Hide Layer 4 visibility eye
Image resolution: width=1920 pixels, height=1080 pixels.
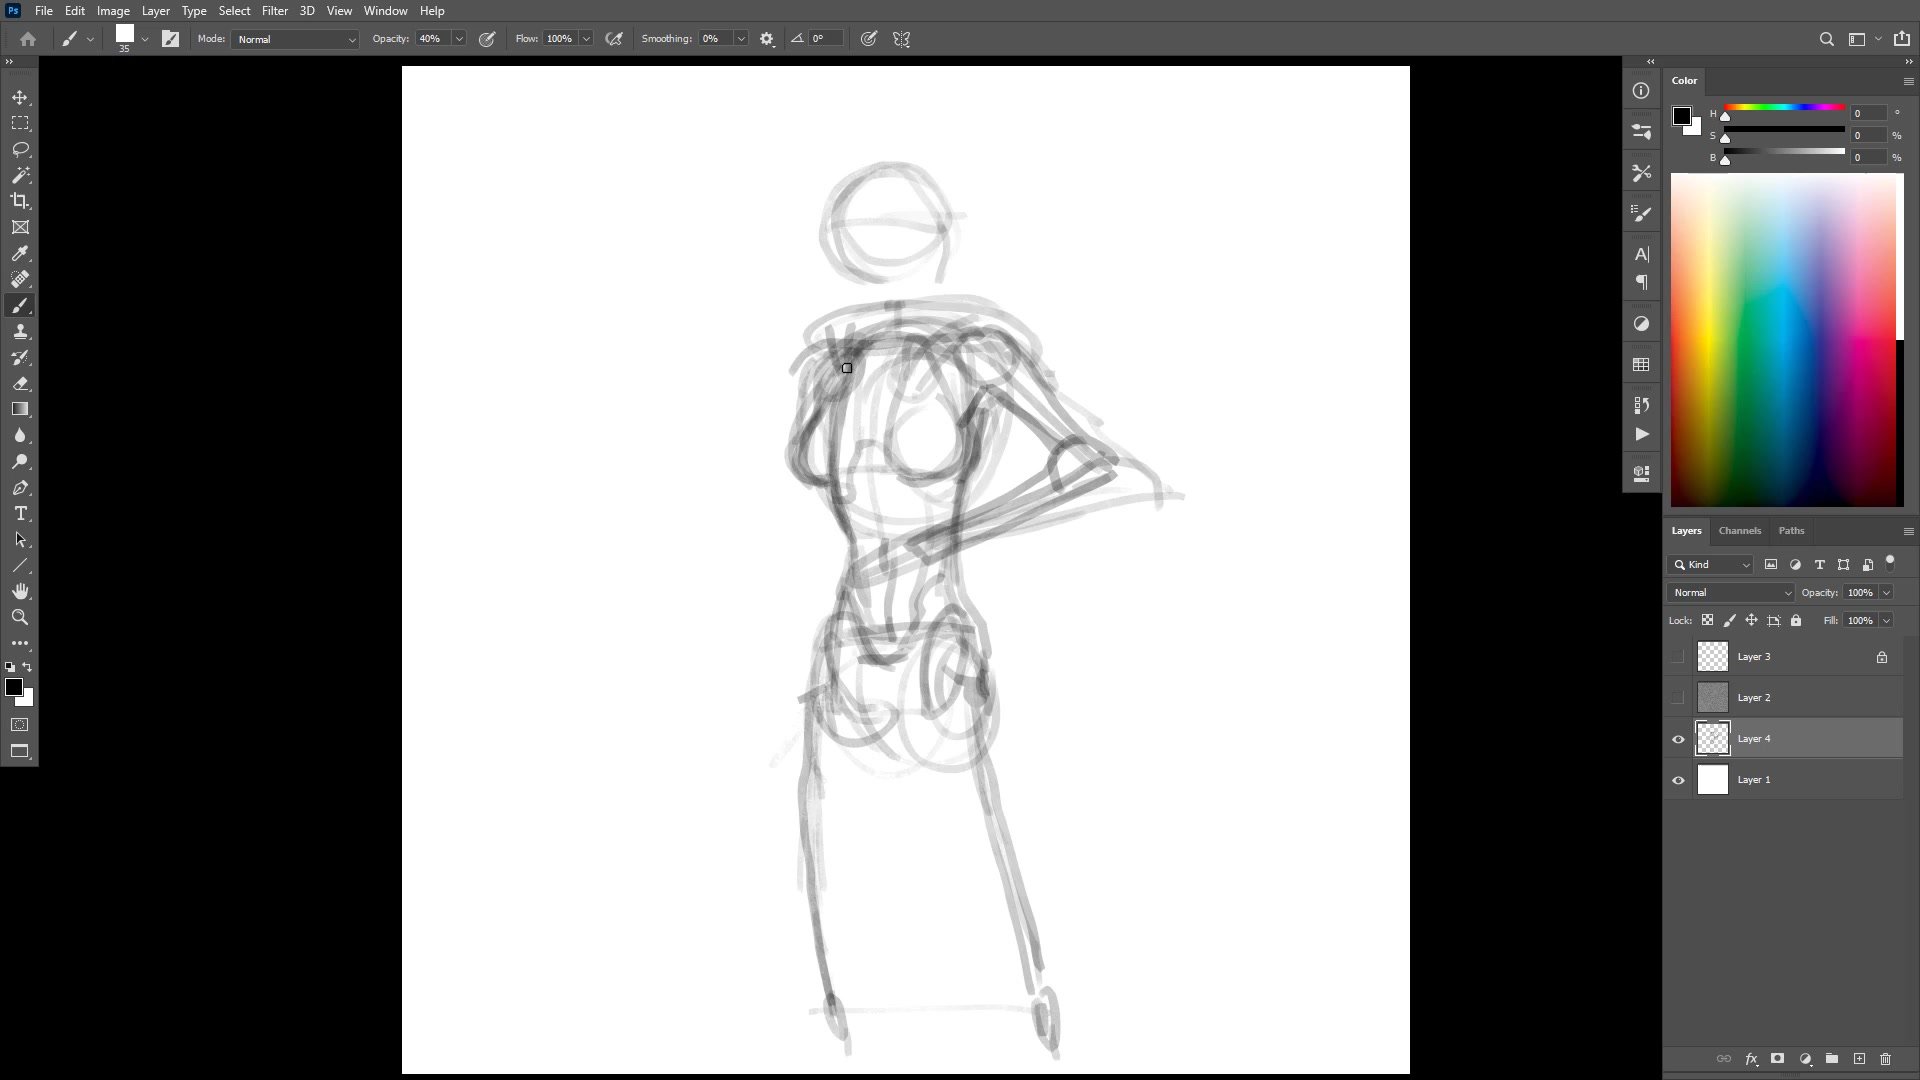[1678, 739]
